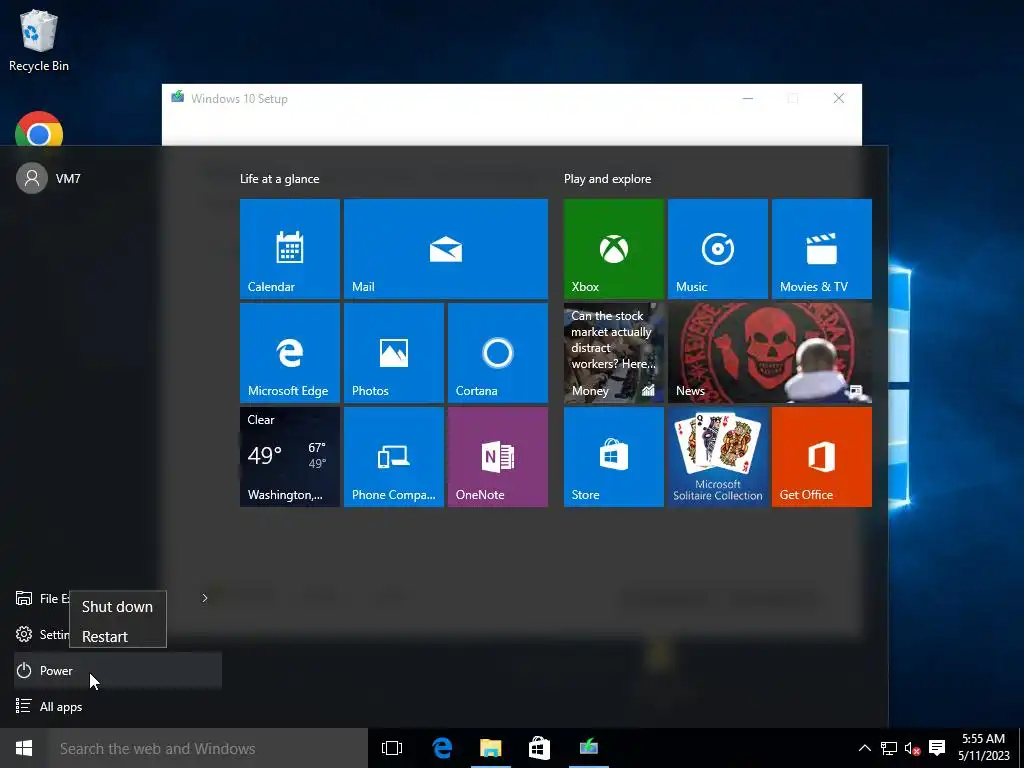Open the Get Office tile
The image size is (1024, 768).
pyautogui.click(x=822, y=456)
